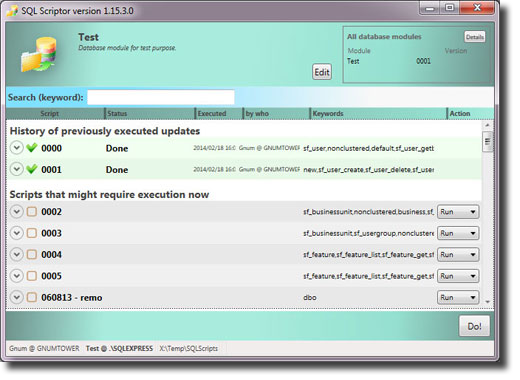The width and height of the screenshot is (520, 380).
Task: Click keywords text starting sf_businessunit,sf_usergroup
Action: (368, 233)
